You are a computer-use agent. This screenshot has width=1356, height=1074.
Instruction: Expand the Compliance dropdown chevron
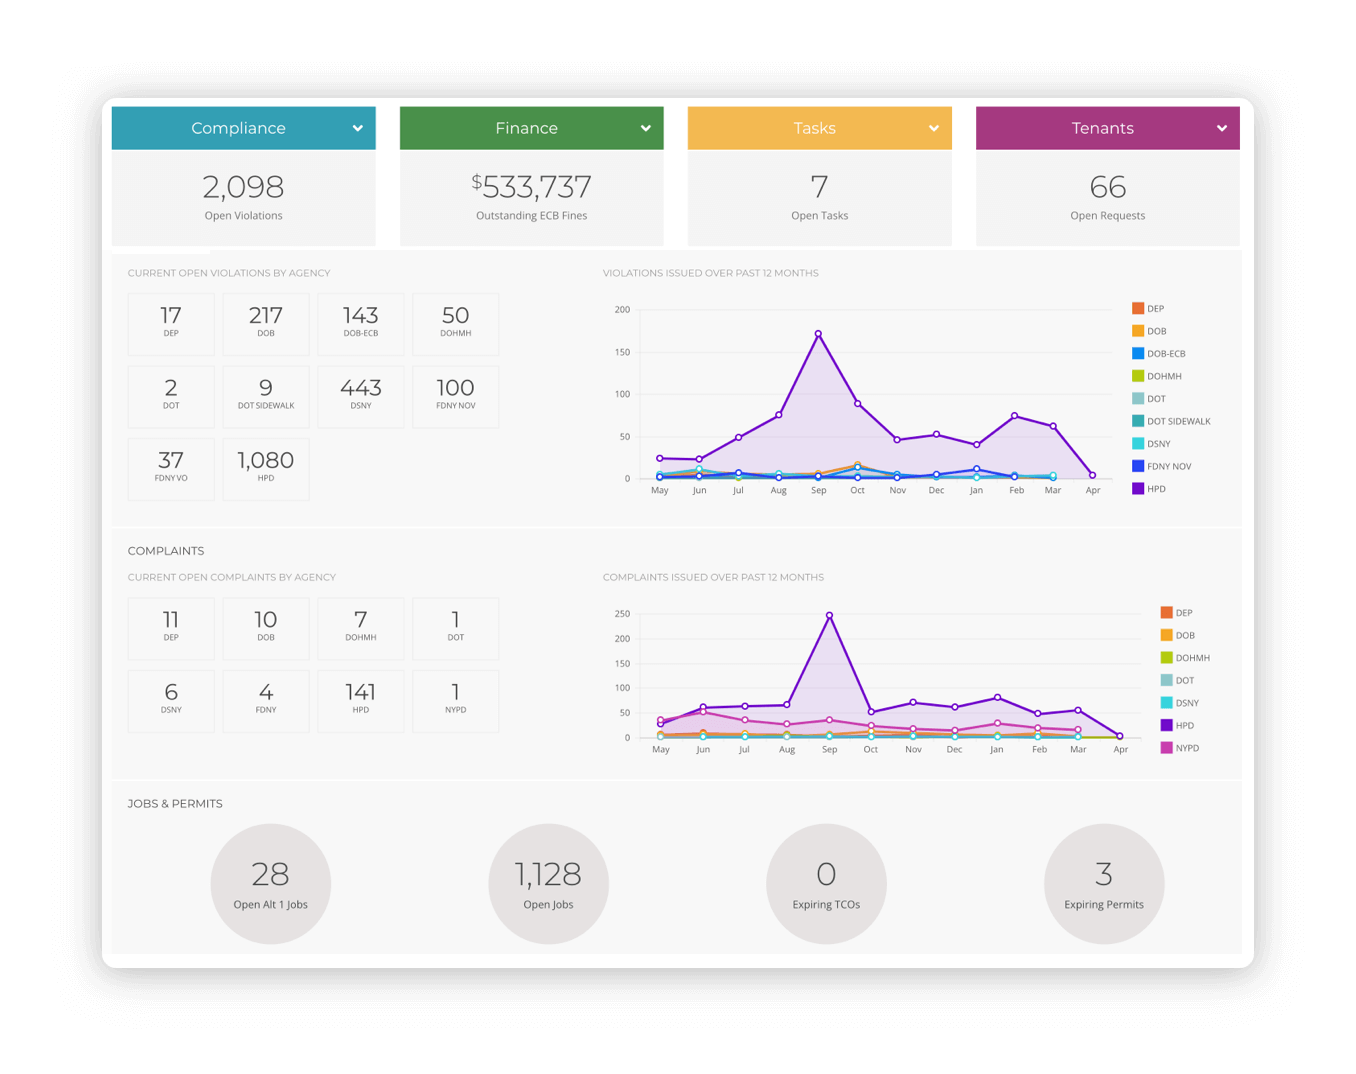point(358,128)
